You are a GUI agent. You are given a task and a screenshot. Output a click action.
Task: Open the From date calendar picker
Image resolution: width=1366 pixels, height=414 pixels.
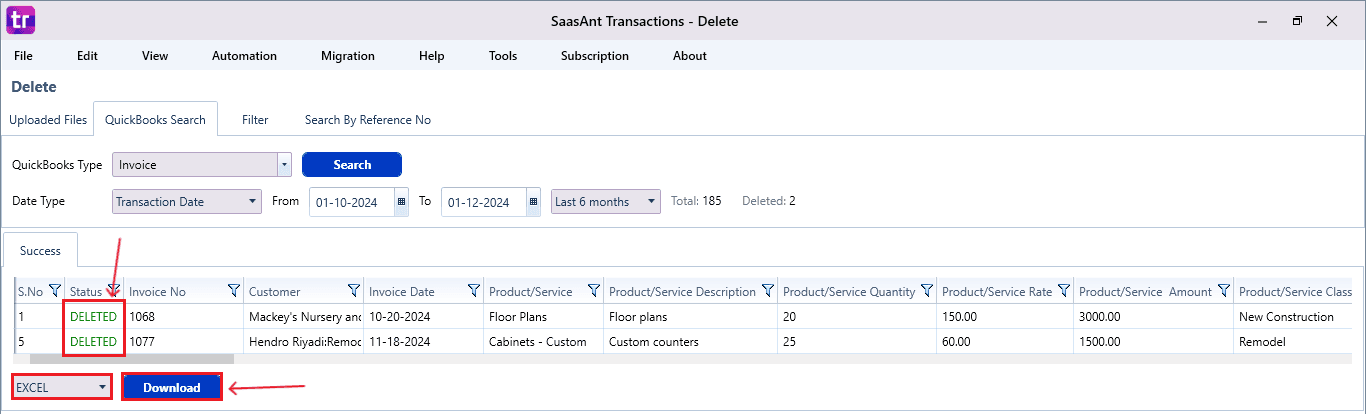(402, 202)
